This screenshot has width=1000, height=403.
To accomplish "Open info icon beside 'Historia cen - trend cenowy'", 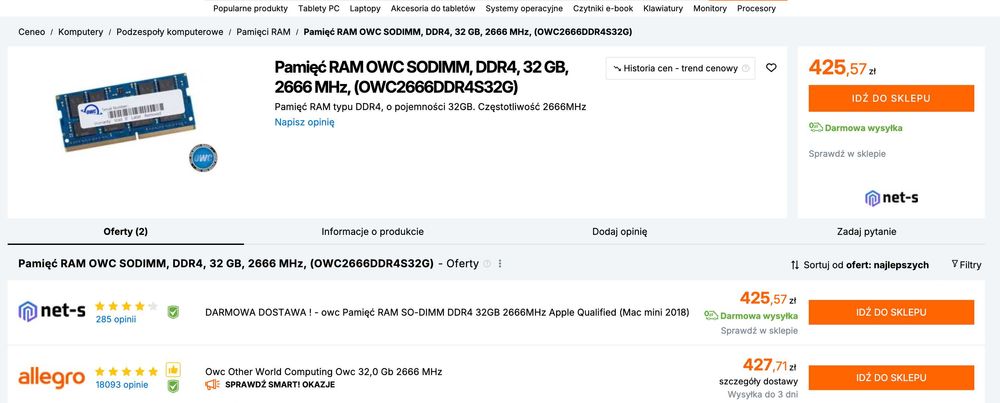I will point(746,68).
